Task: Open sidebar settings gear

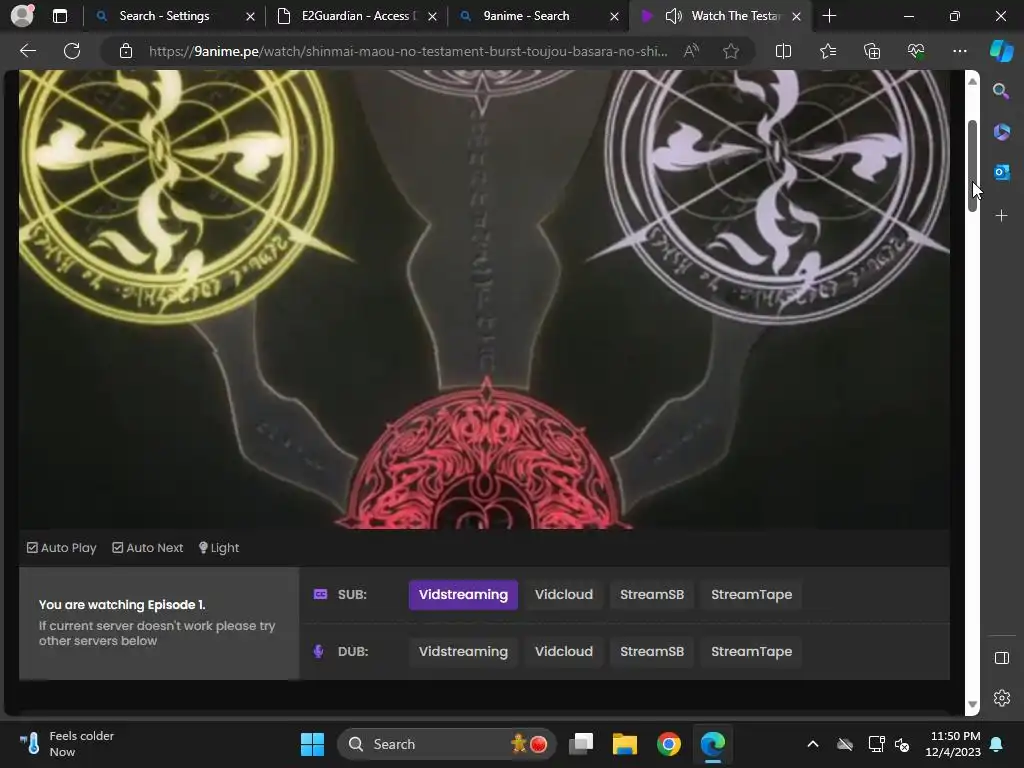Action: (x=1002, y=698)
